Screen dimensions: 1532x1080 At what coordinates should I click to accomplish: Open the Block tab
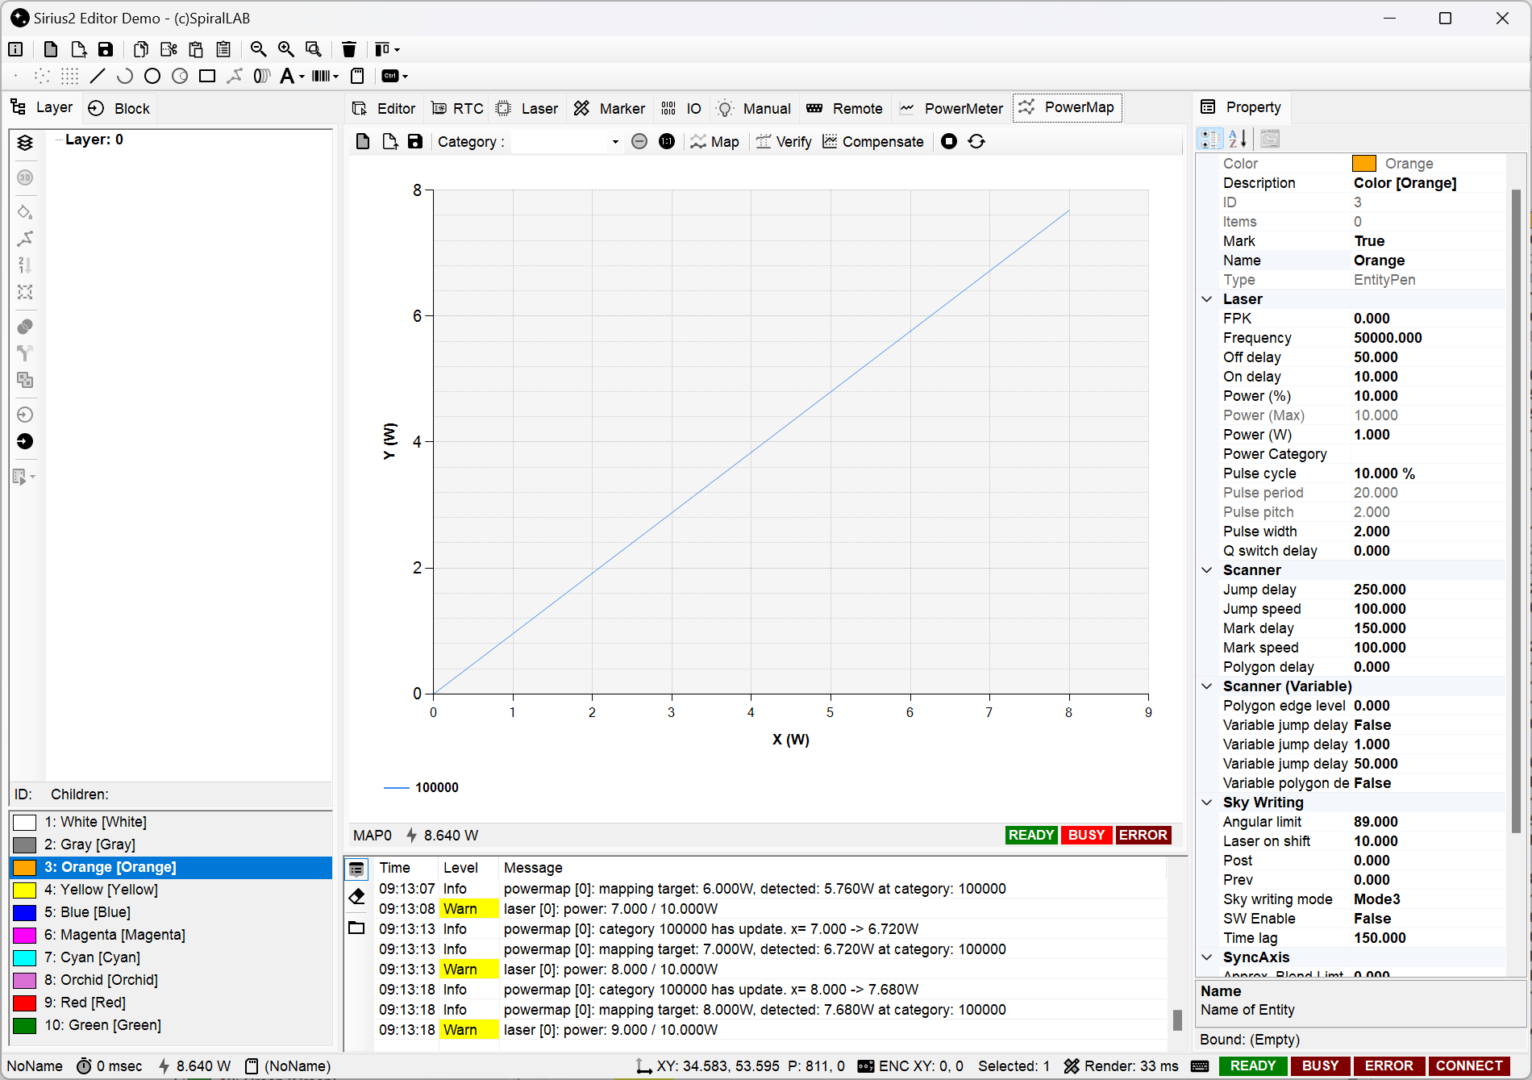119,108
